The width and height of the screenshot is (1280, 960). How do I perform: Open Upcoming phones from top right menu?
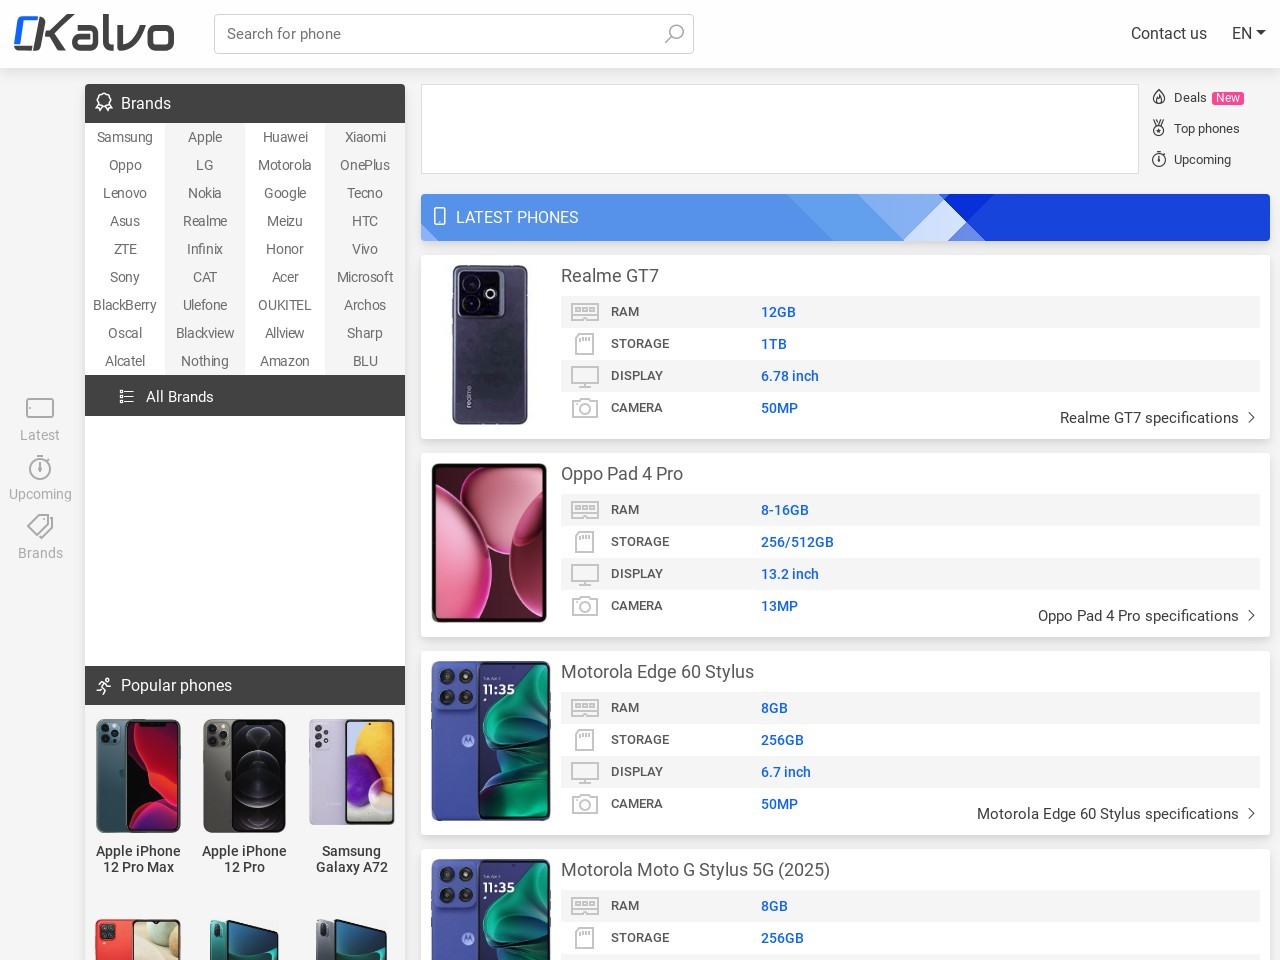point(1202,159)
